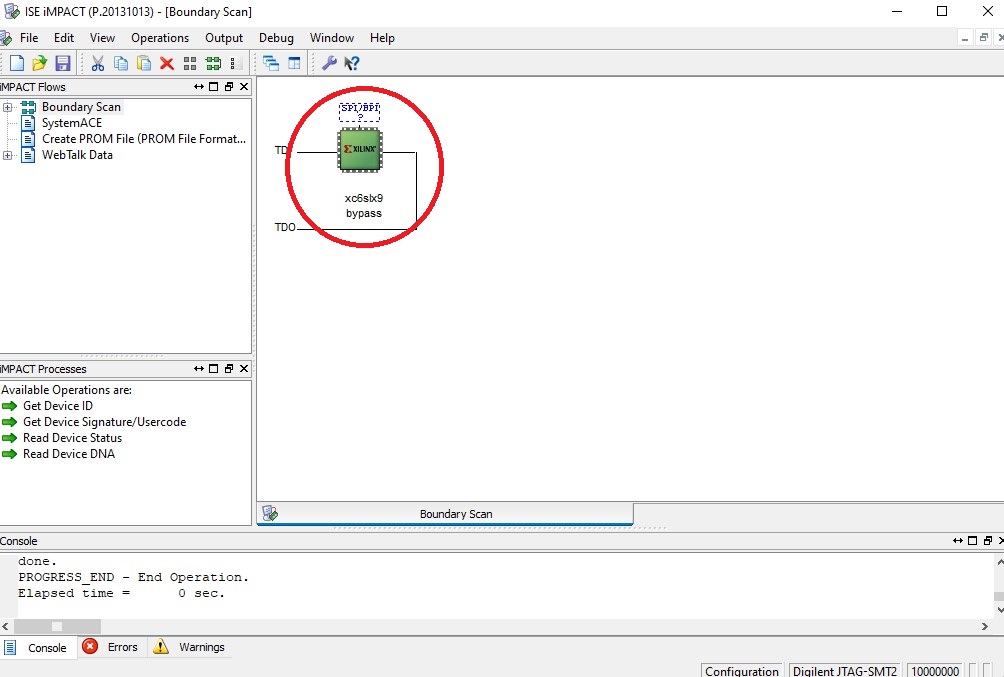Select Create PROM File flow item
The width and height of the screenshot is (1004, 677).
pyautogui.click(x=143, y=139)
